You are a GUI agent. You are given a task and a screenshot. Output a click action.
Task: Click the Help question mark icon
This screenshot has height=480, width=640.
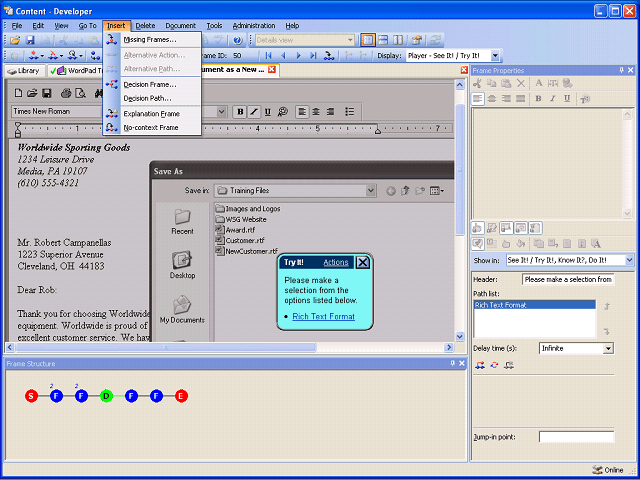coord(238,40)
